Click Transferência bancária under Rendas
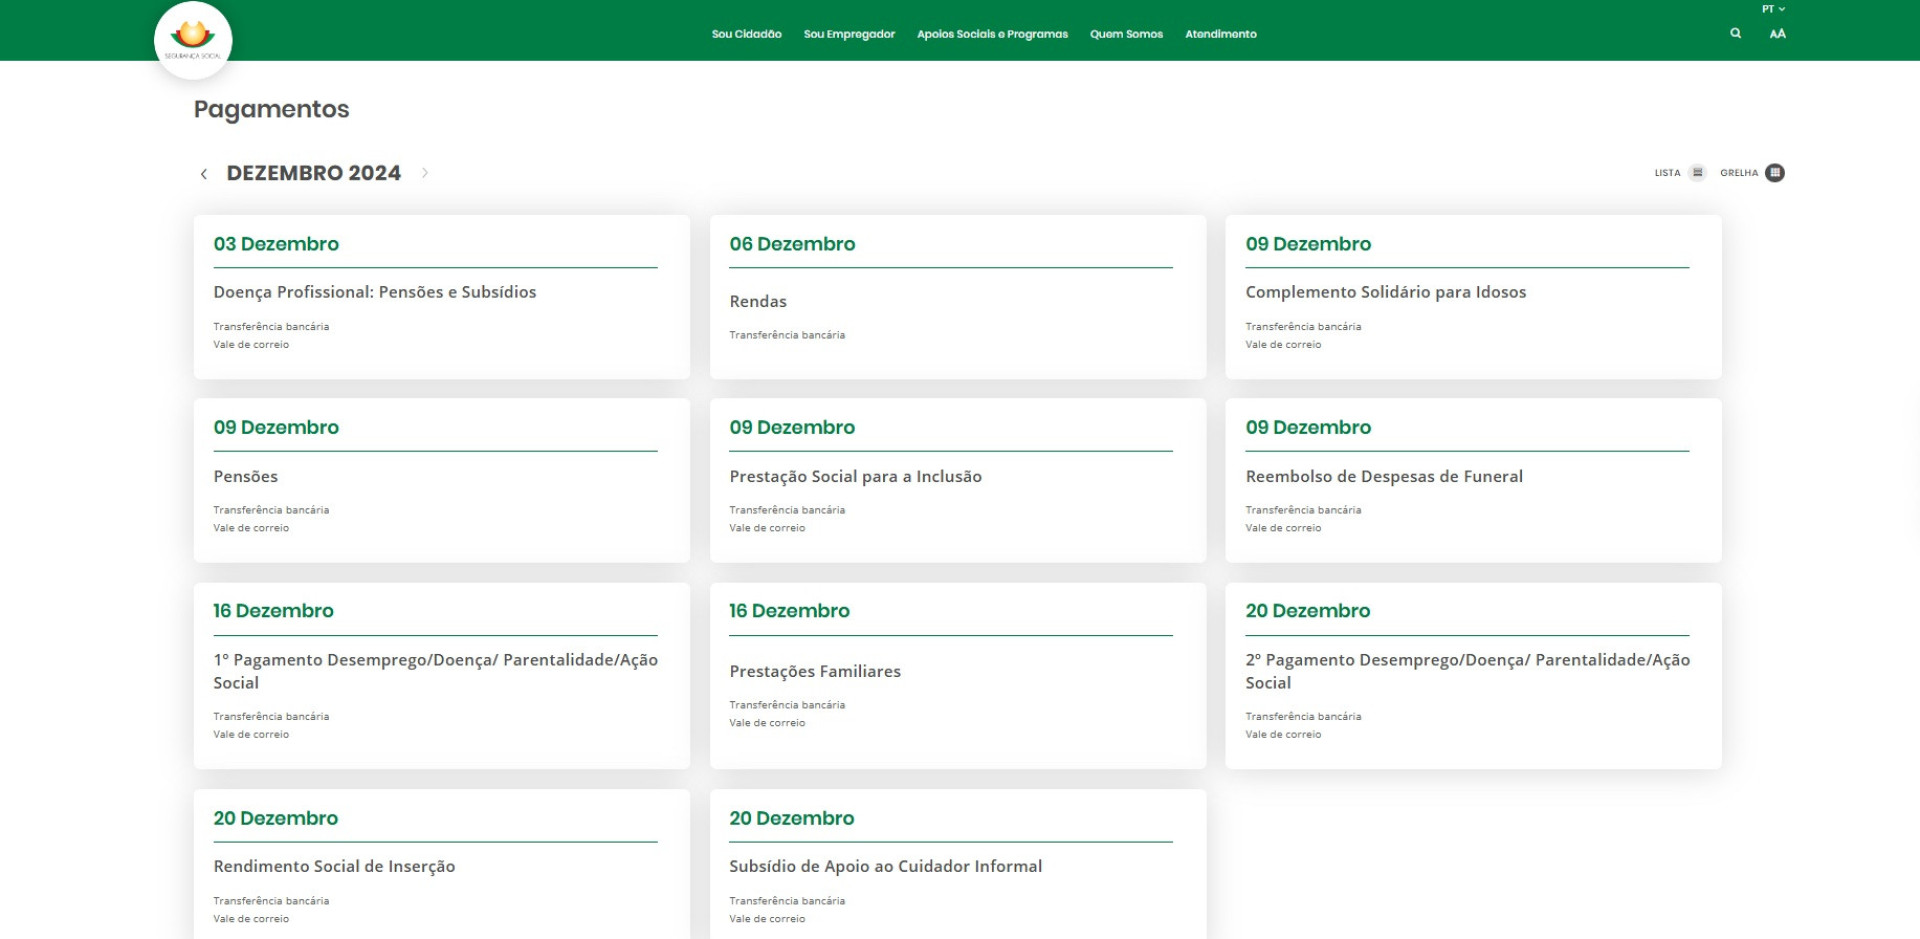This screenshot has width=1920, height=939. pyautogui.click(x=787, y=335)
